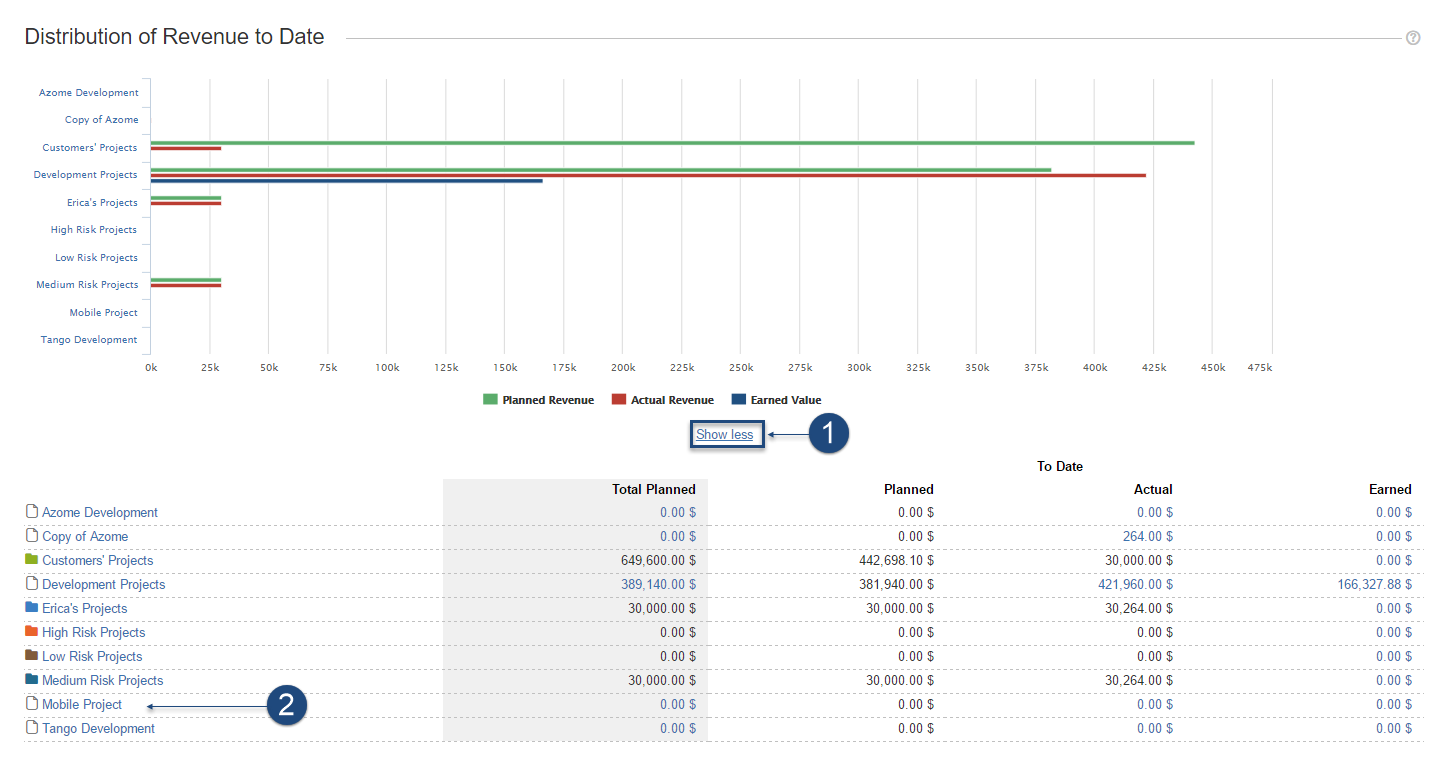Click the help question mark icon
This screenshot has width=1444, height=769.
pos(1413,38)
